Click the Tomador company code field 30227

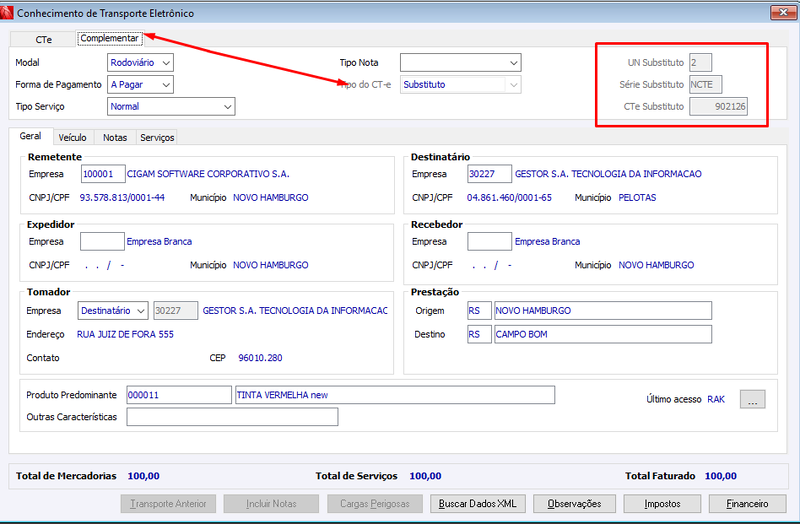tap(176, 311)
